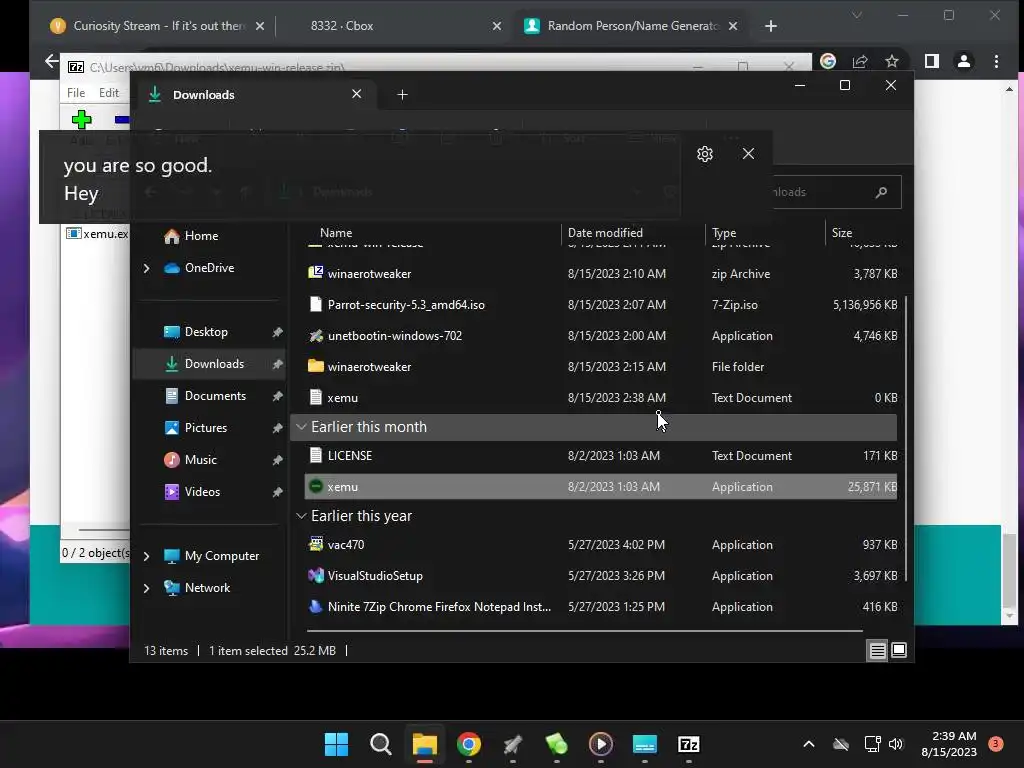Open a new Chrome tab
This screenshot has height=768, width=1024.
click(771, 26)
